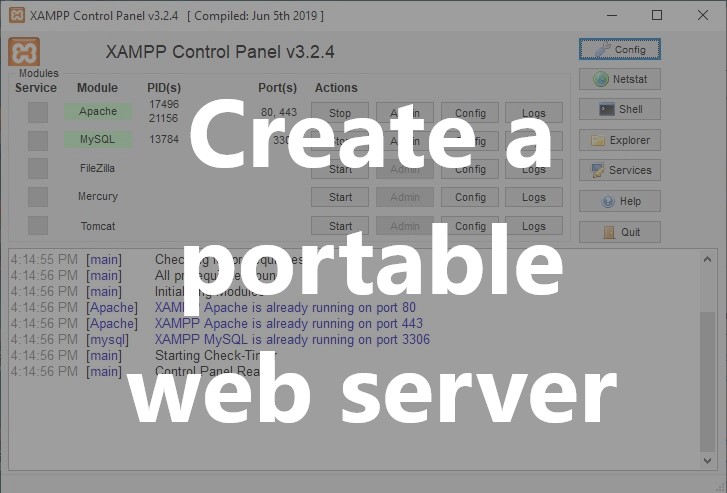Click the log scroll up arrow

pyautogui.click(x=707, y=259)
